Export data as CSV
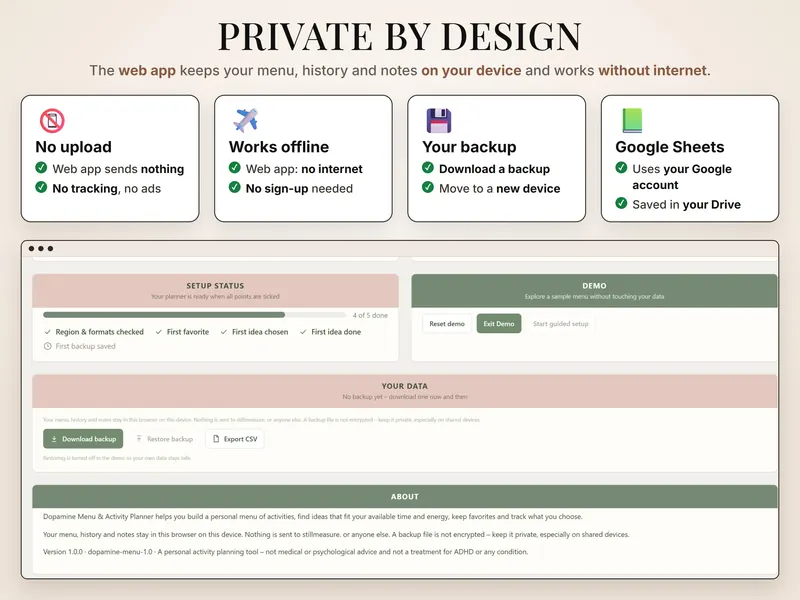This screenshot has width=800, height=600. click(x=235, y=439)
